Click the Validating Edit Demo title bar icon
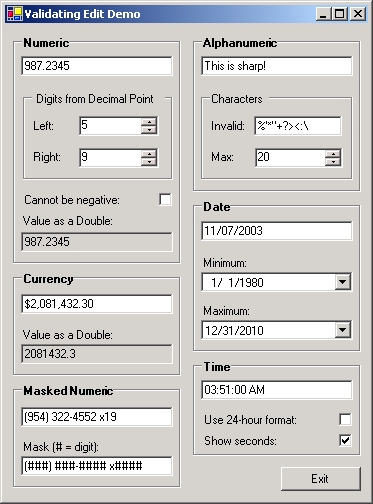This screenshot has width=373, height=504. [x=14, y=14]
